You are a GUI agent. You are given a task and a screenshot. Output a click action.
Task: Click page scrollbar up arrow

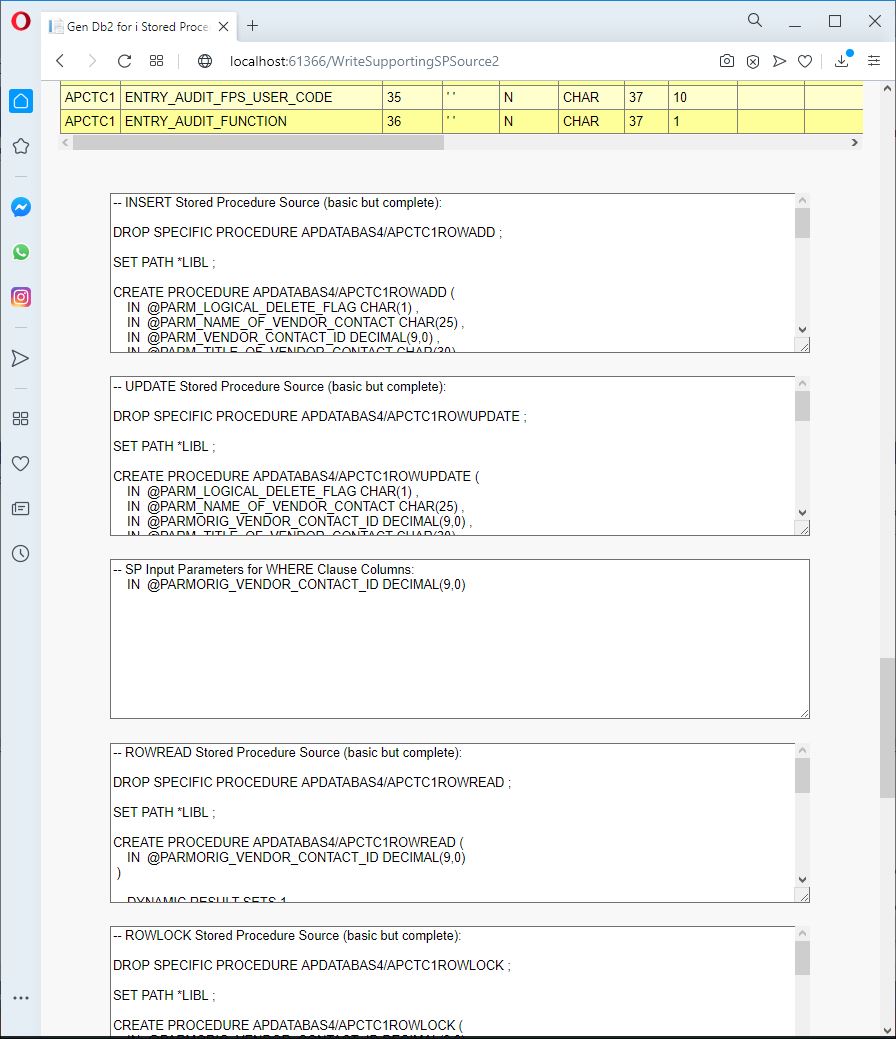887,88
